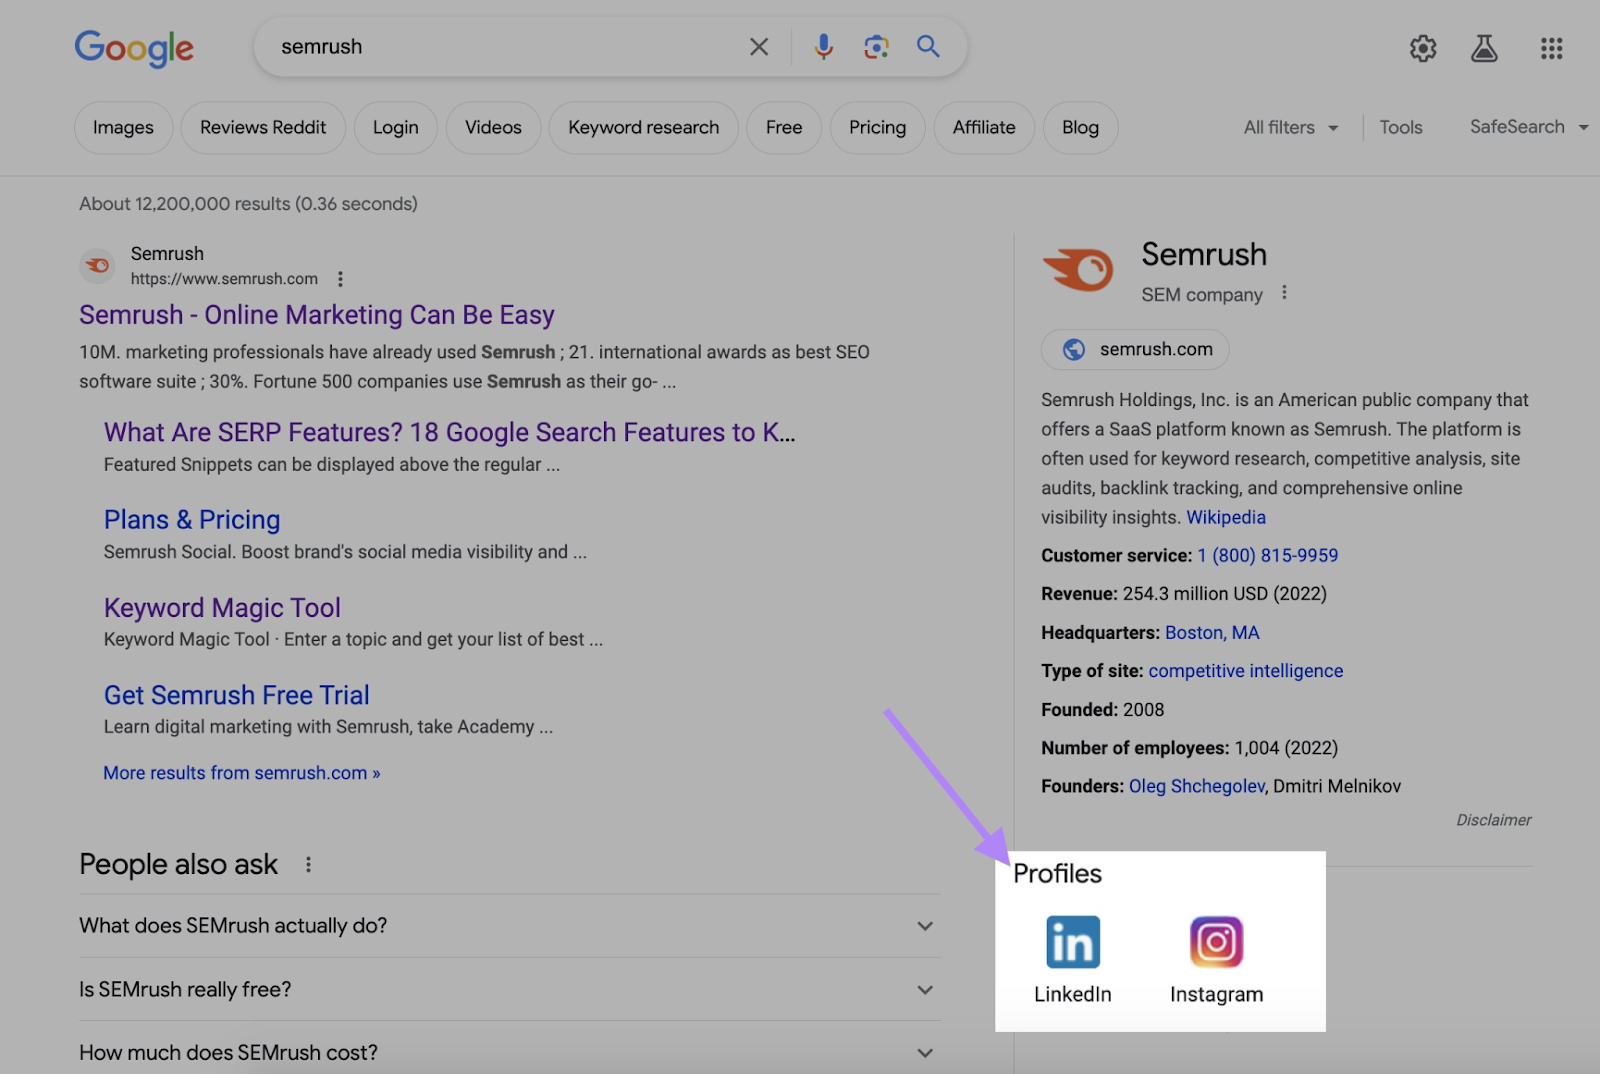Search by image with Google Lens icon
Viewport: 1600px width, 1074px height.
(876, 46)
